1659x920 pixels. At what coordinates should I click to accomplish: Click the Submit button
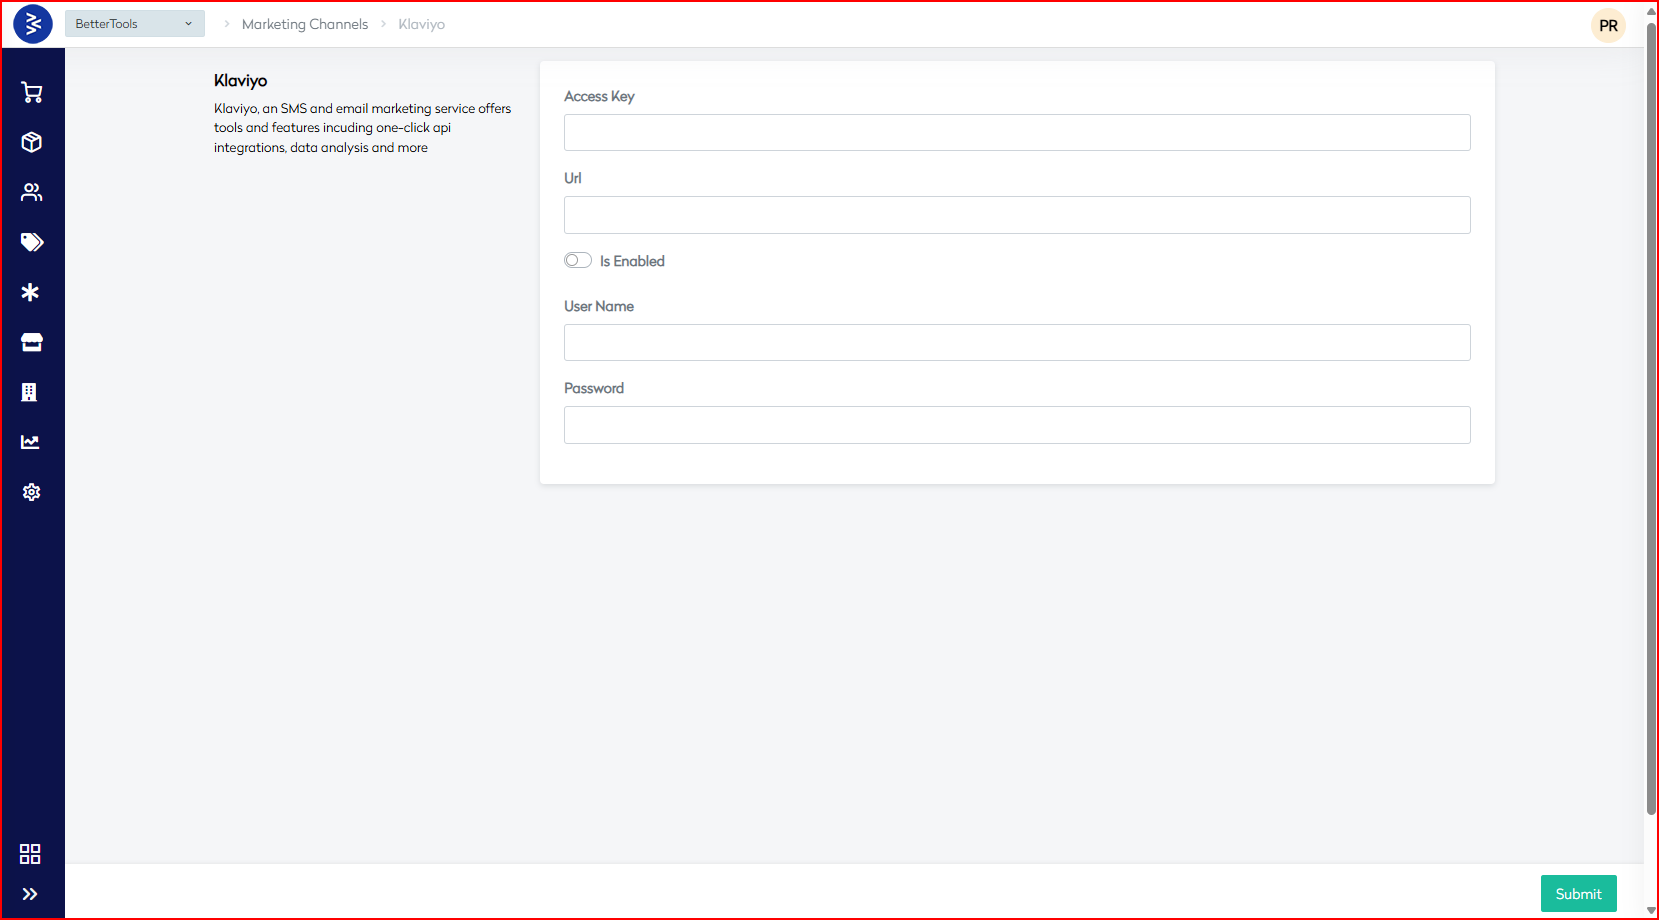1578,894
